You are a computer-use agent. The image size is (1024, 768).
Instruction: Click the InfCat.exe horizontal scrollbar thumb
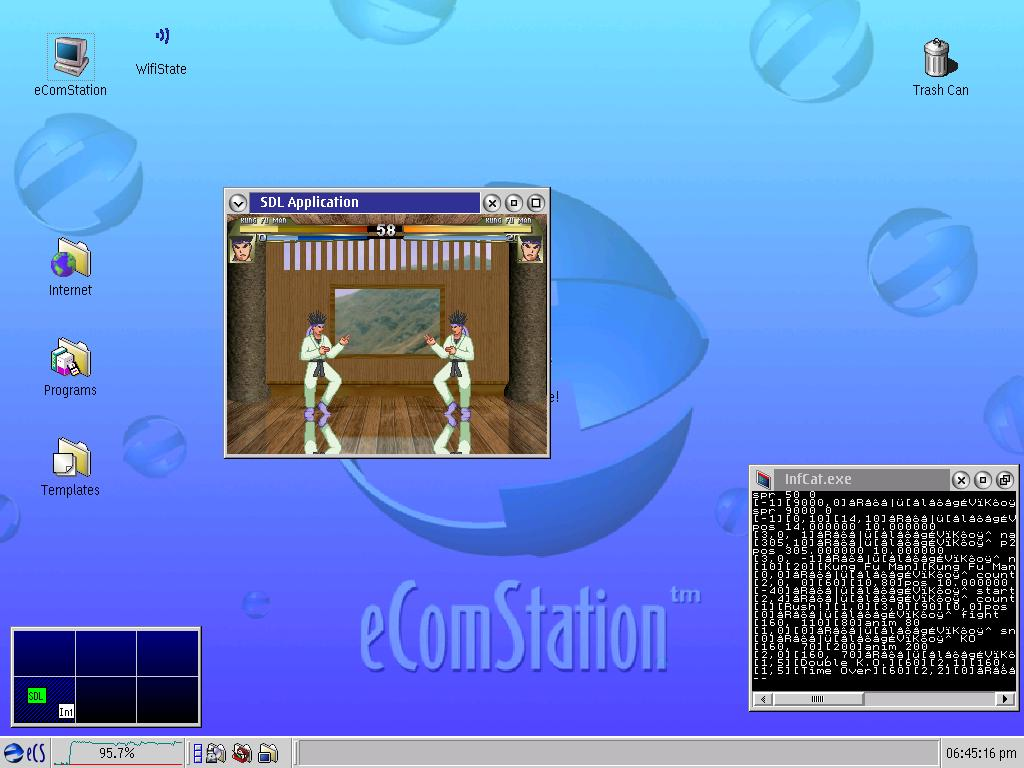818,699
